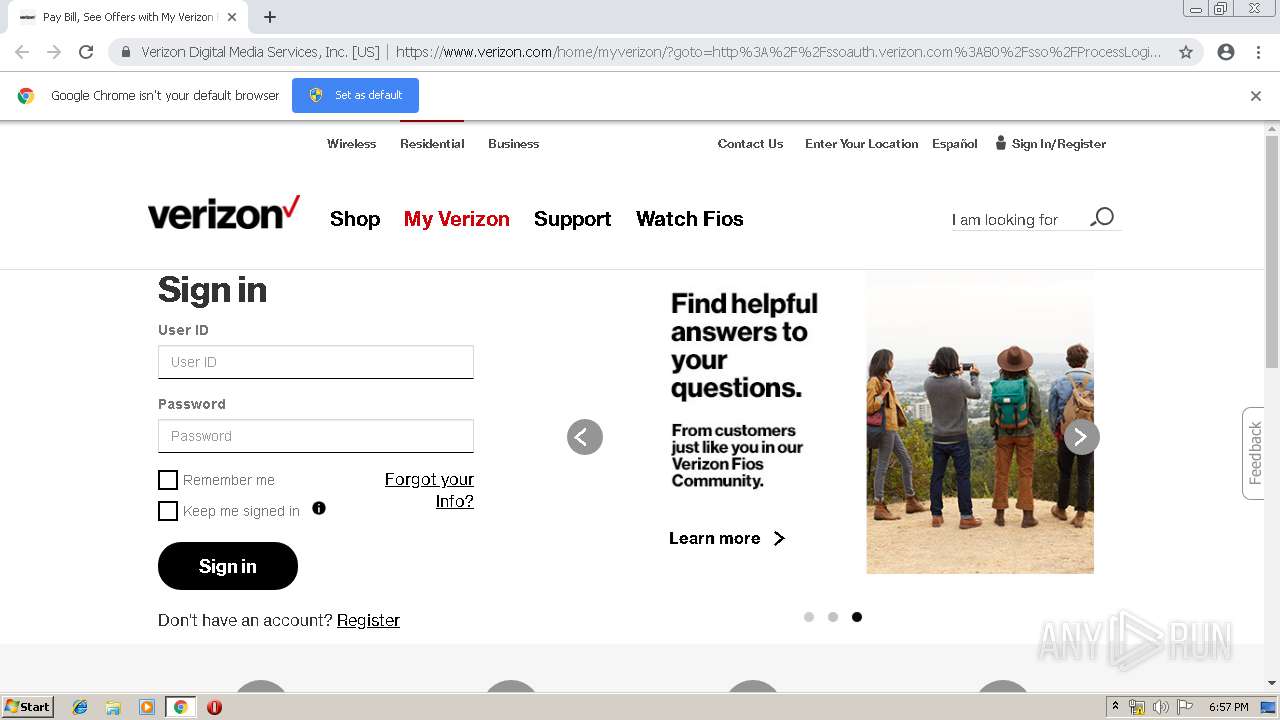
Task: Bookmark page with the star icon
Action: click(1186, 52)
